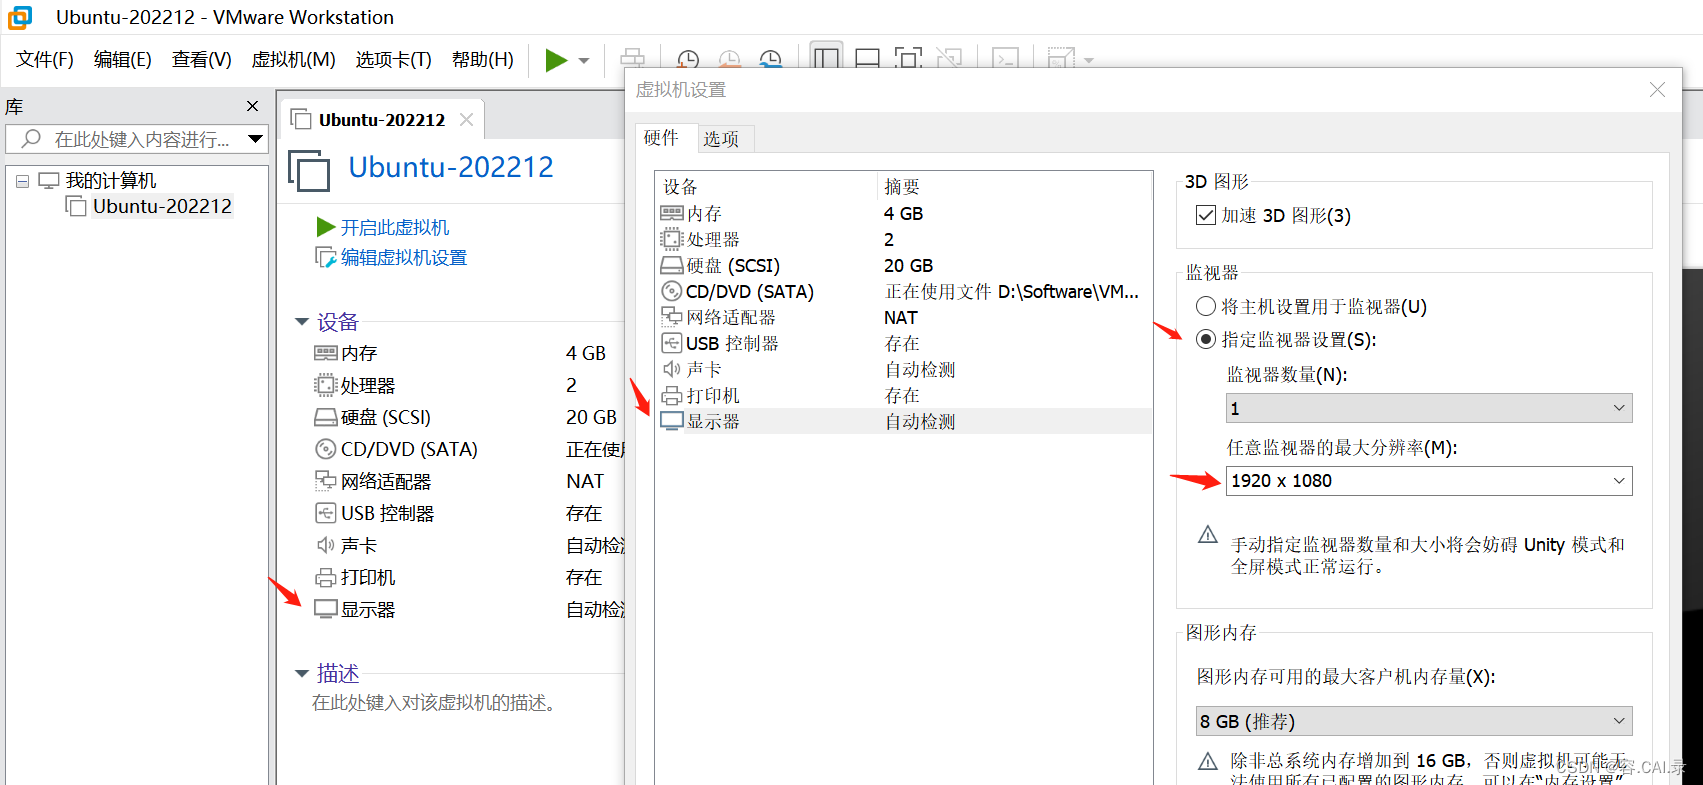Image resolution: width=1703 pixels, height=785 pixels.
Task: Select 处理器 row in dialog device list
Action: (x=904, y=240)
